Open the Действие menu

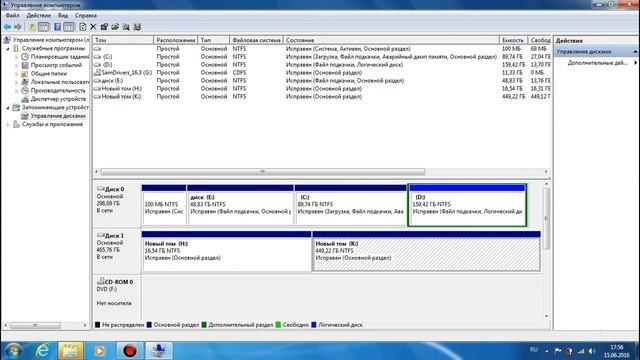pyautogui.click(x=39, y=16)
